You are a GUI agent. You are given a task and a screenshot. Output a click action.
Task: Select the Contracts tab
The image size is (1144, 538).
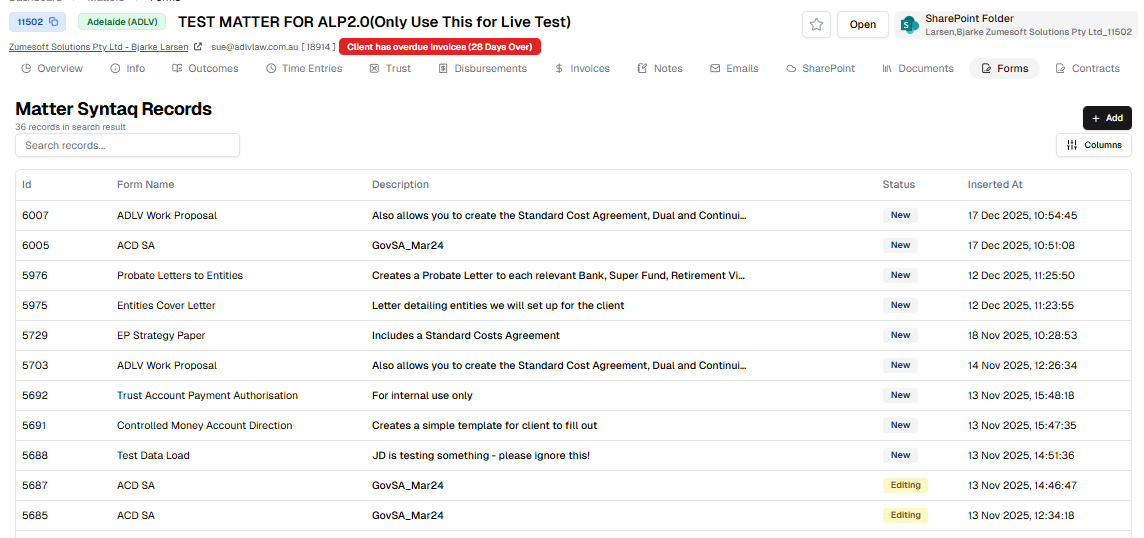pyautogui.click(x=1087, y=69)
